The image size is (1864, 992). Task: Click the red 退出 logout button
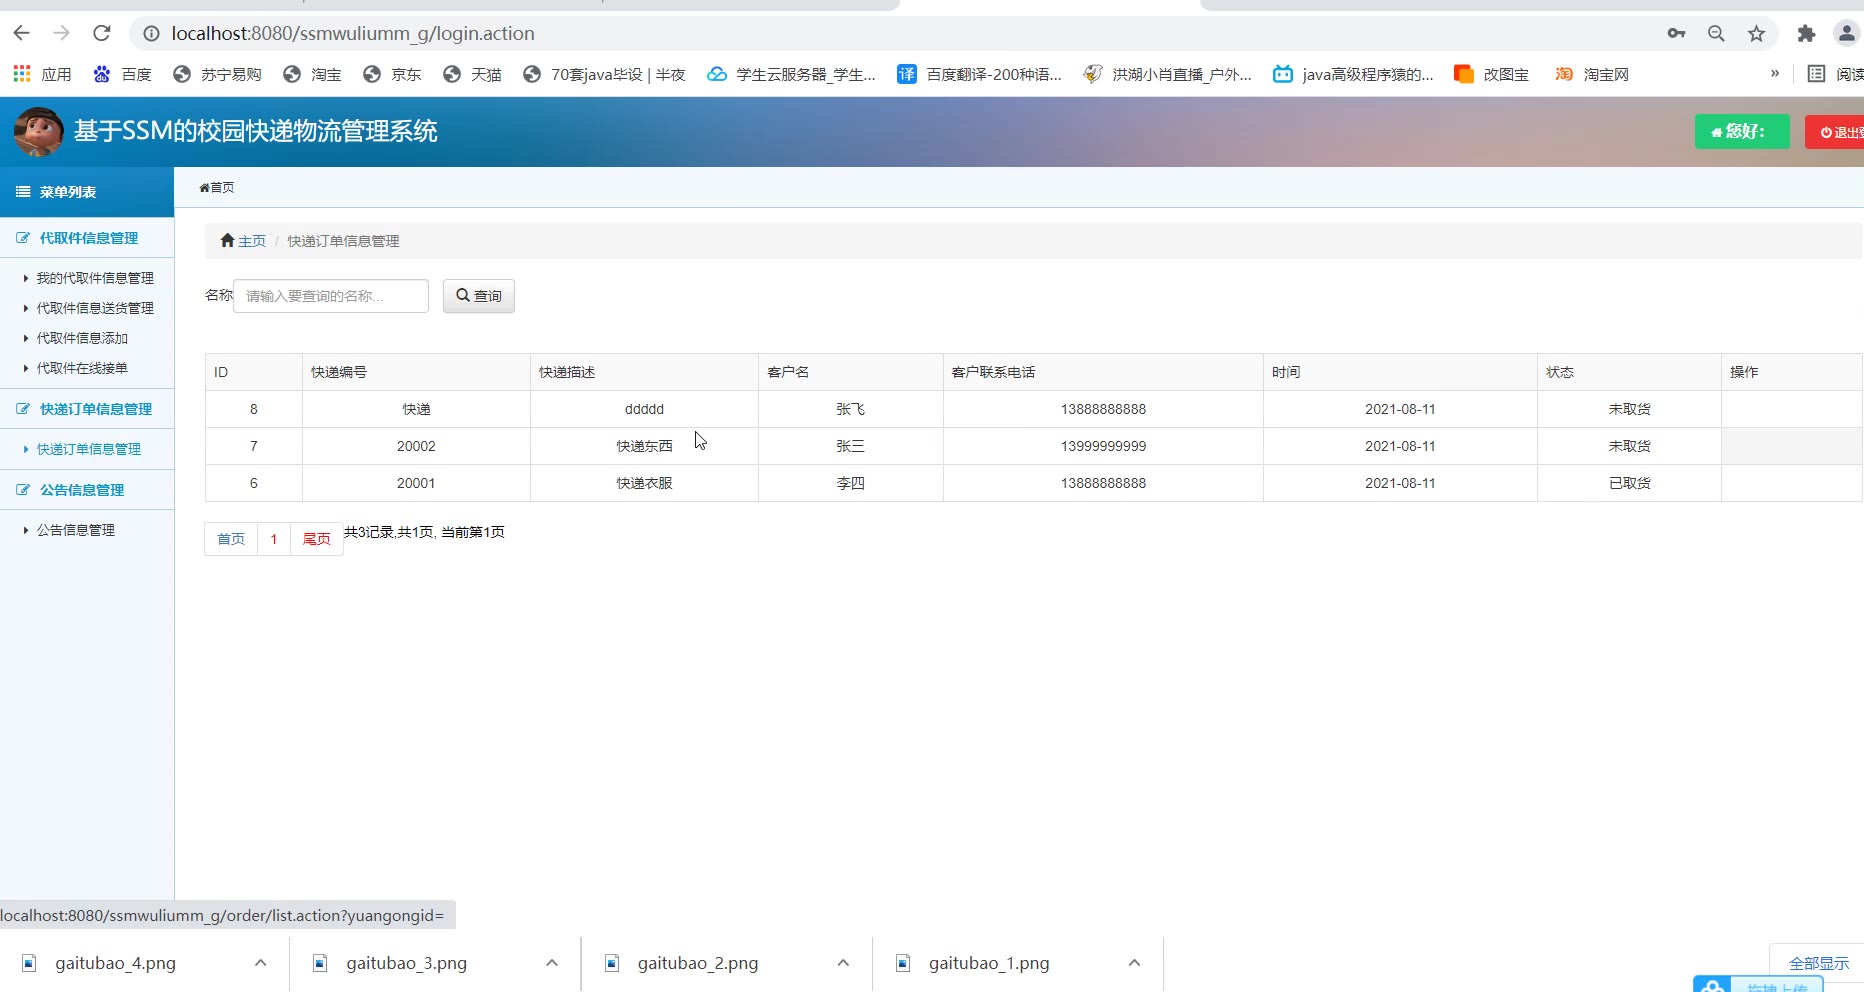click(1838, 132)
